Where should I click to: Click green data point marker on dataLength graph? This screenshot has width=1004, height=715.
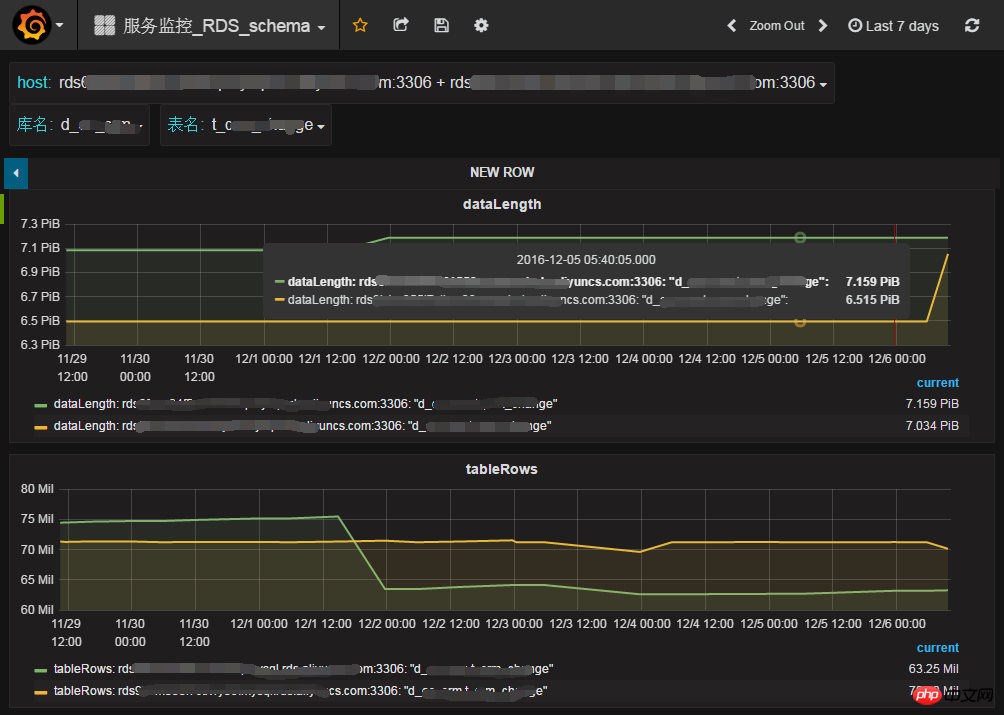click(x=800, y=237)
